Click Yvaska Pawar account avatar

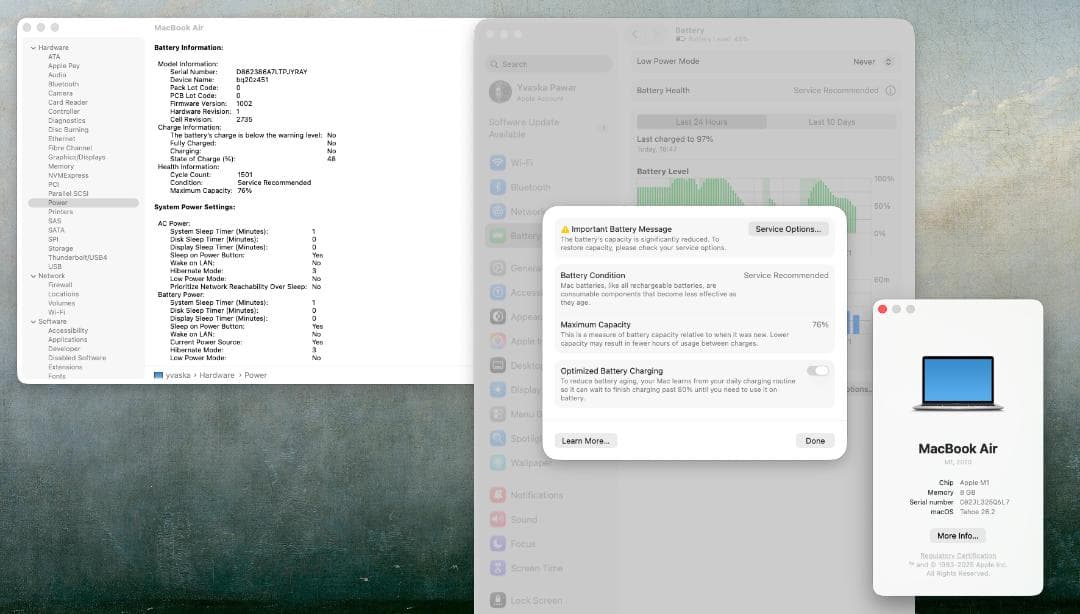pyautogui.click(x=500, y=92)
